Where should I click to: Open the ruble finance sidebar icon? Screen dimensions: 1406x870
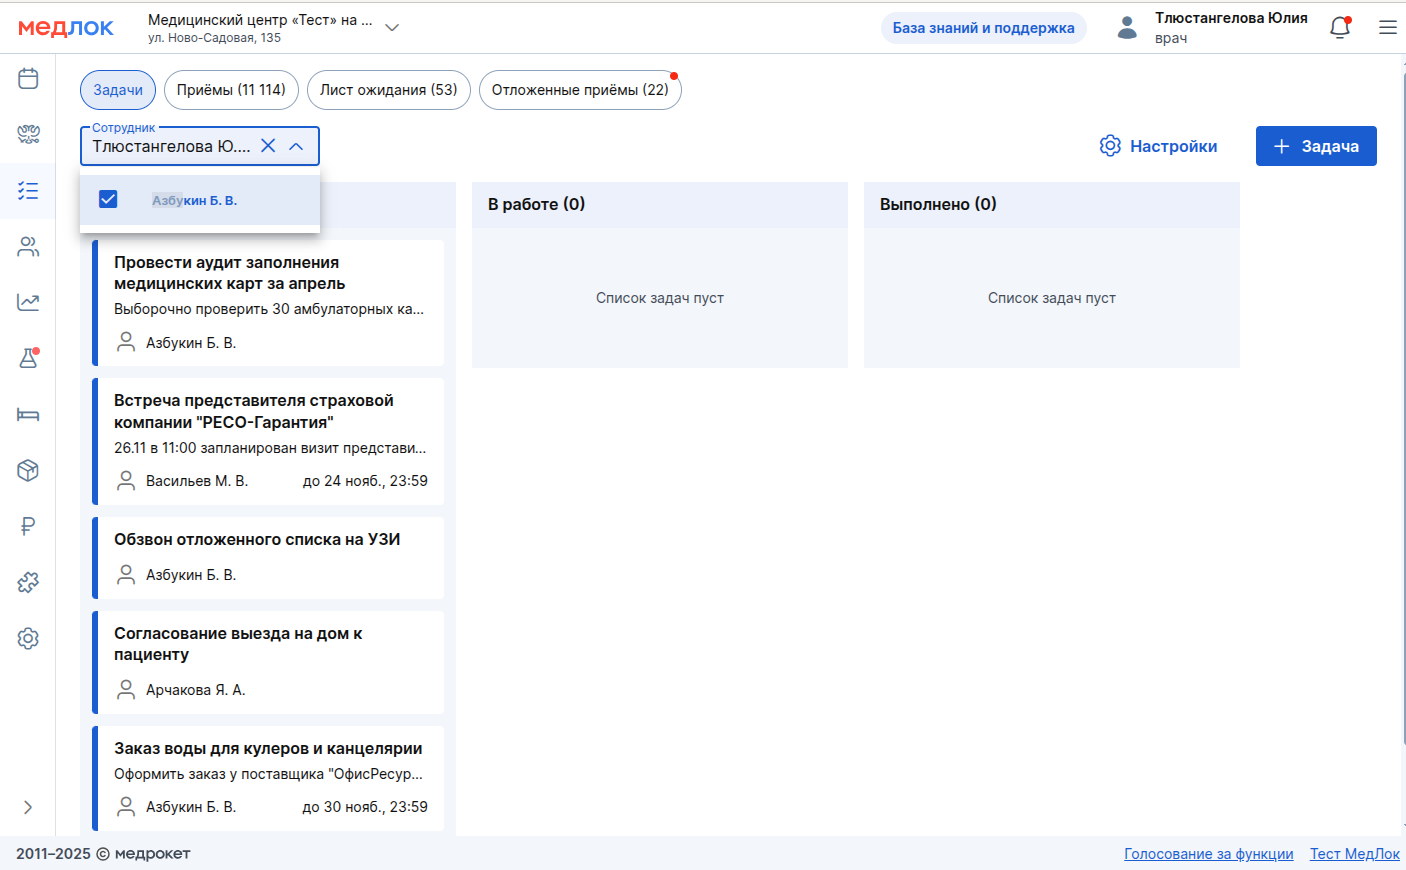coord(28,526)
